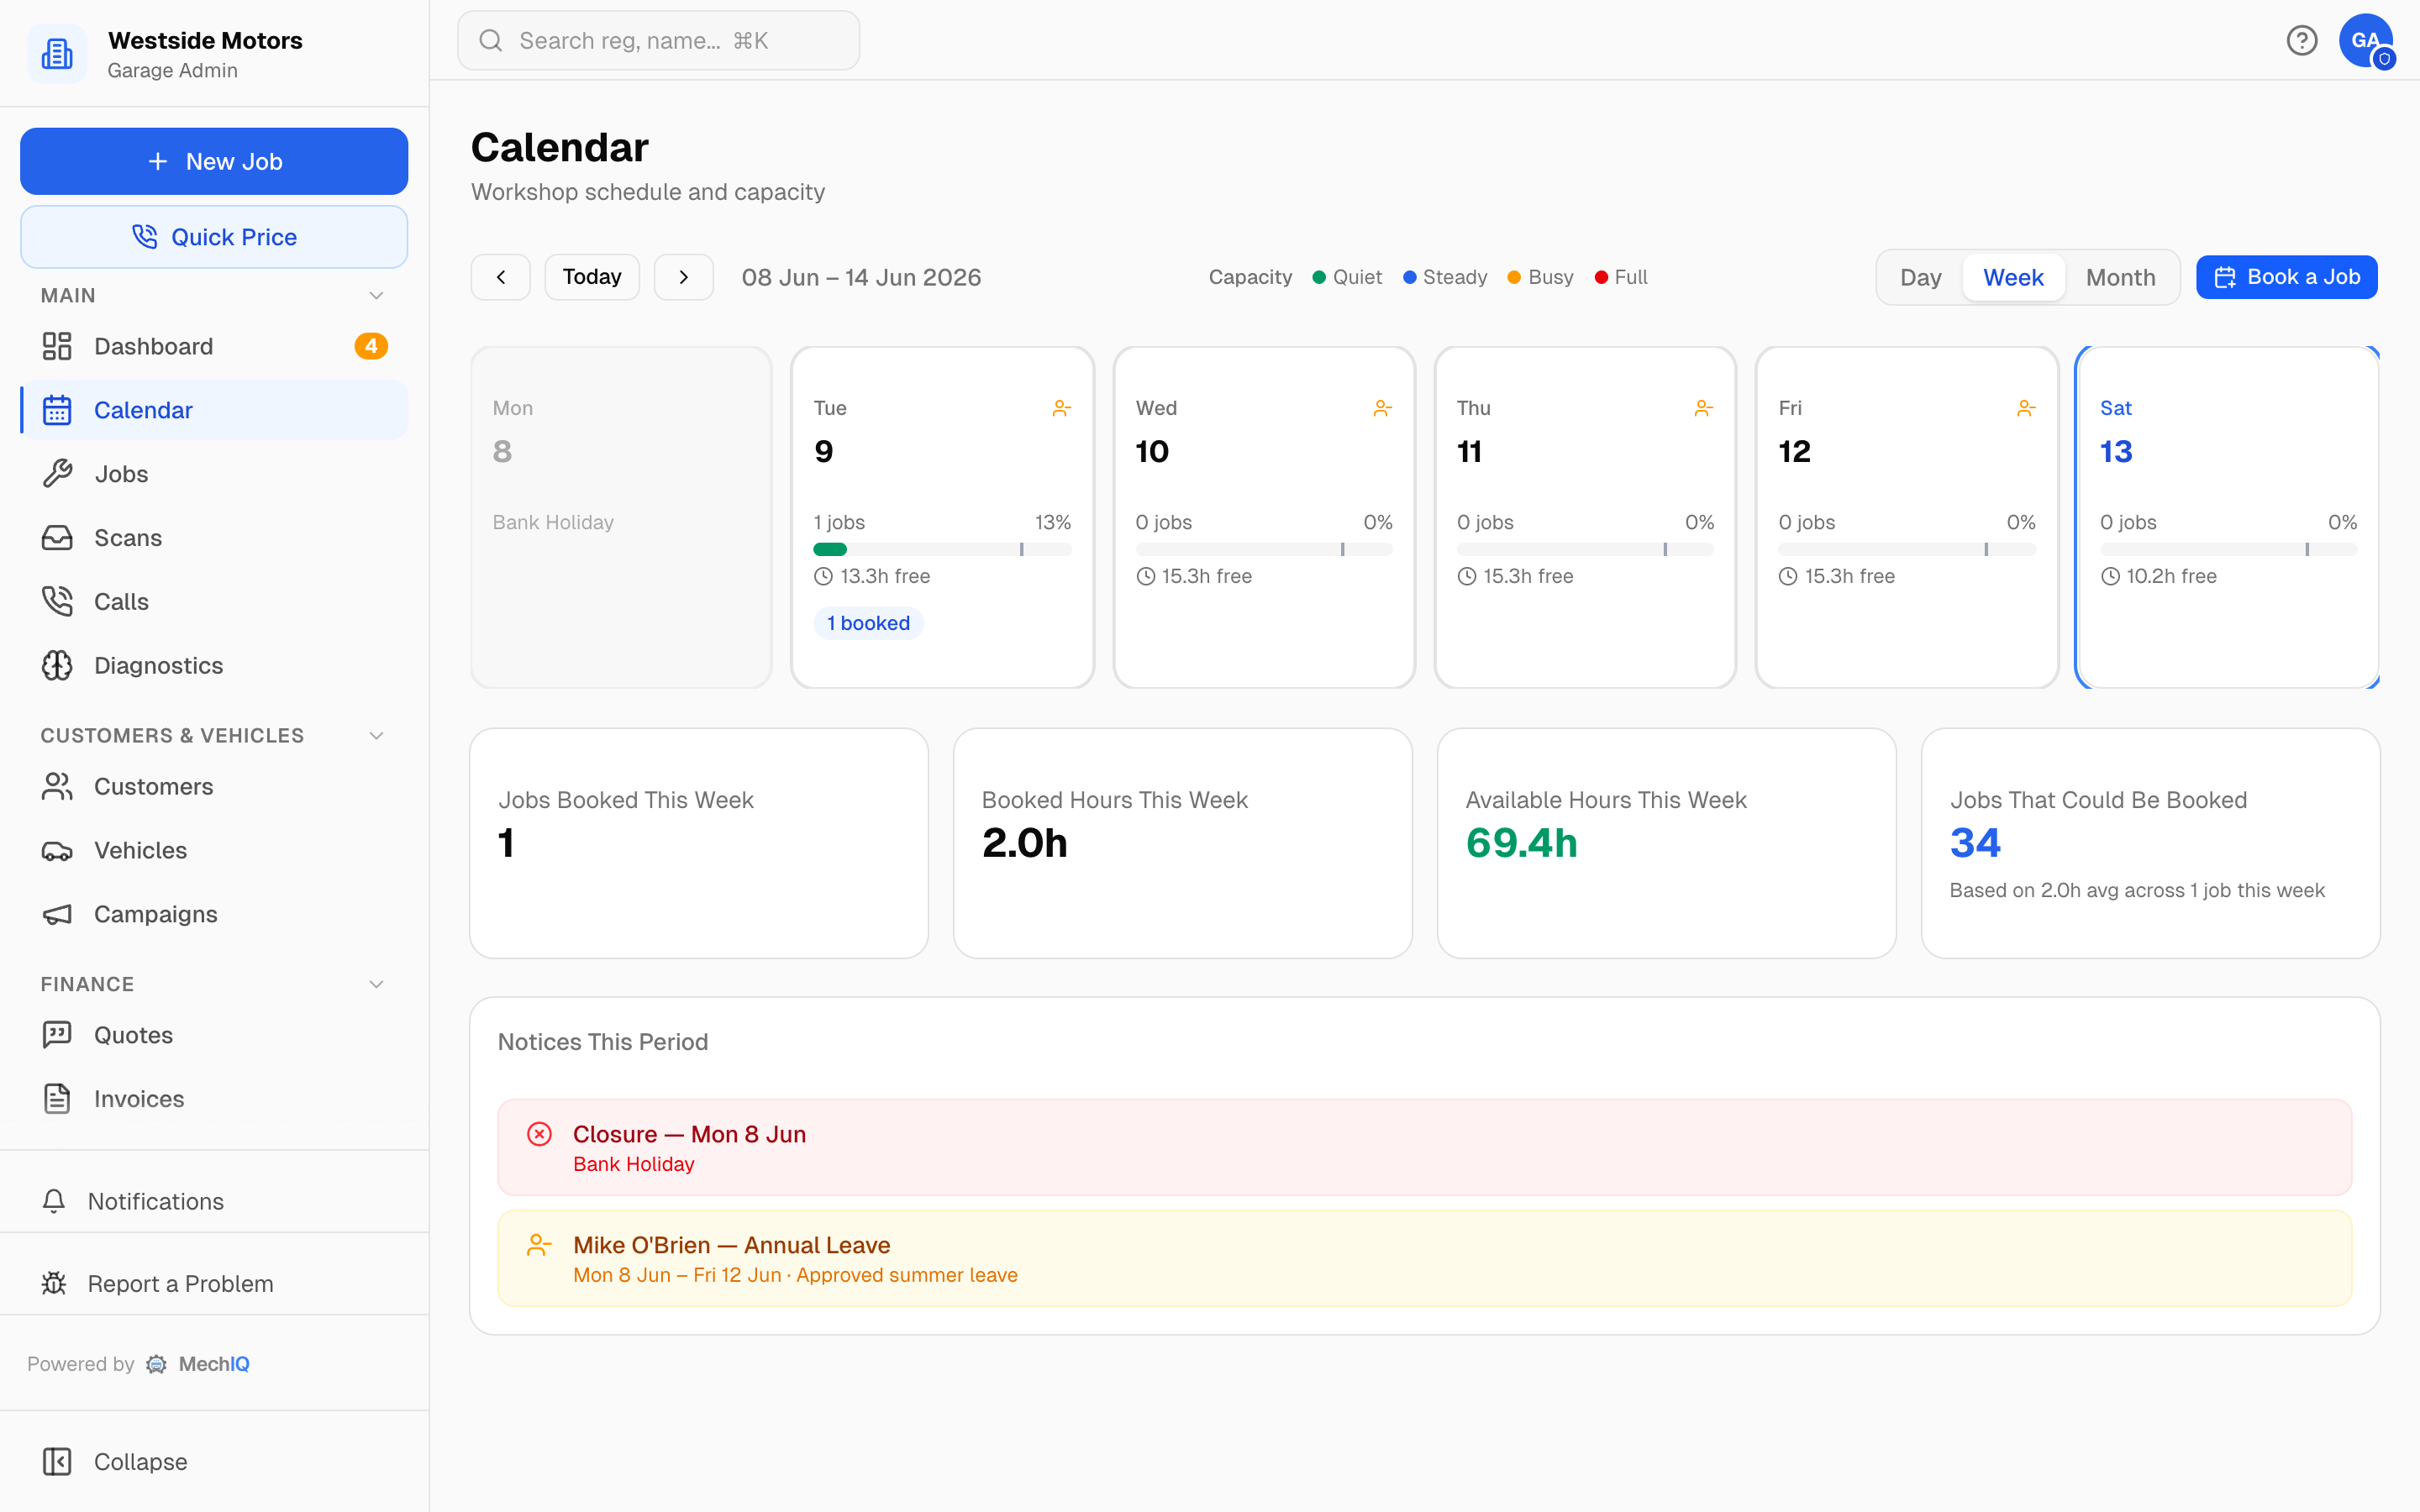
Task: Click the search magnifier icon
Action: coord(490,41)
